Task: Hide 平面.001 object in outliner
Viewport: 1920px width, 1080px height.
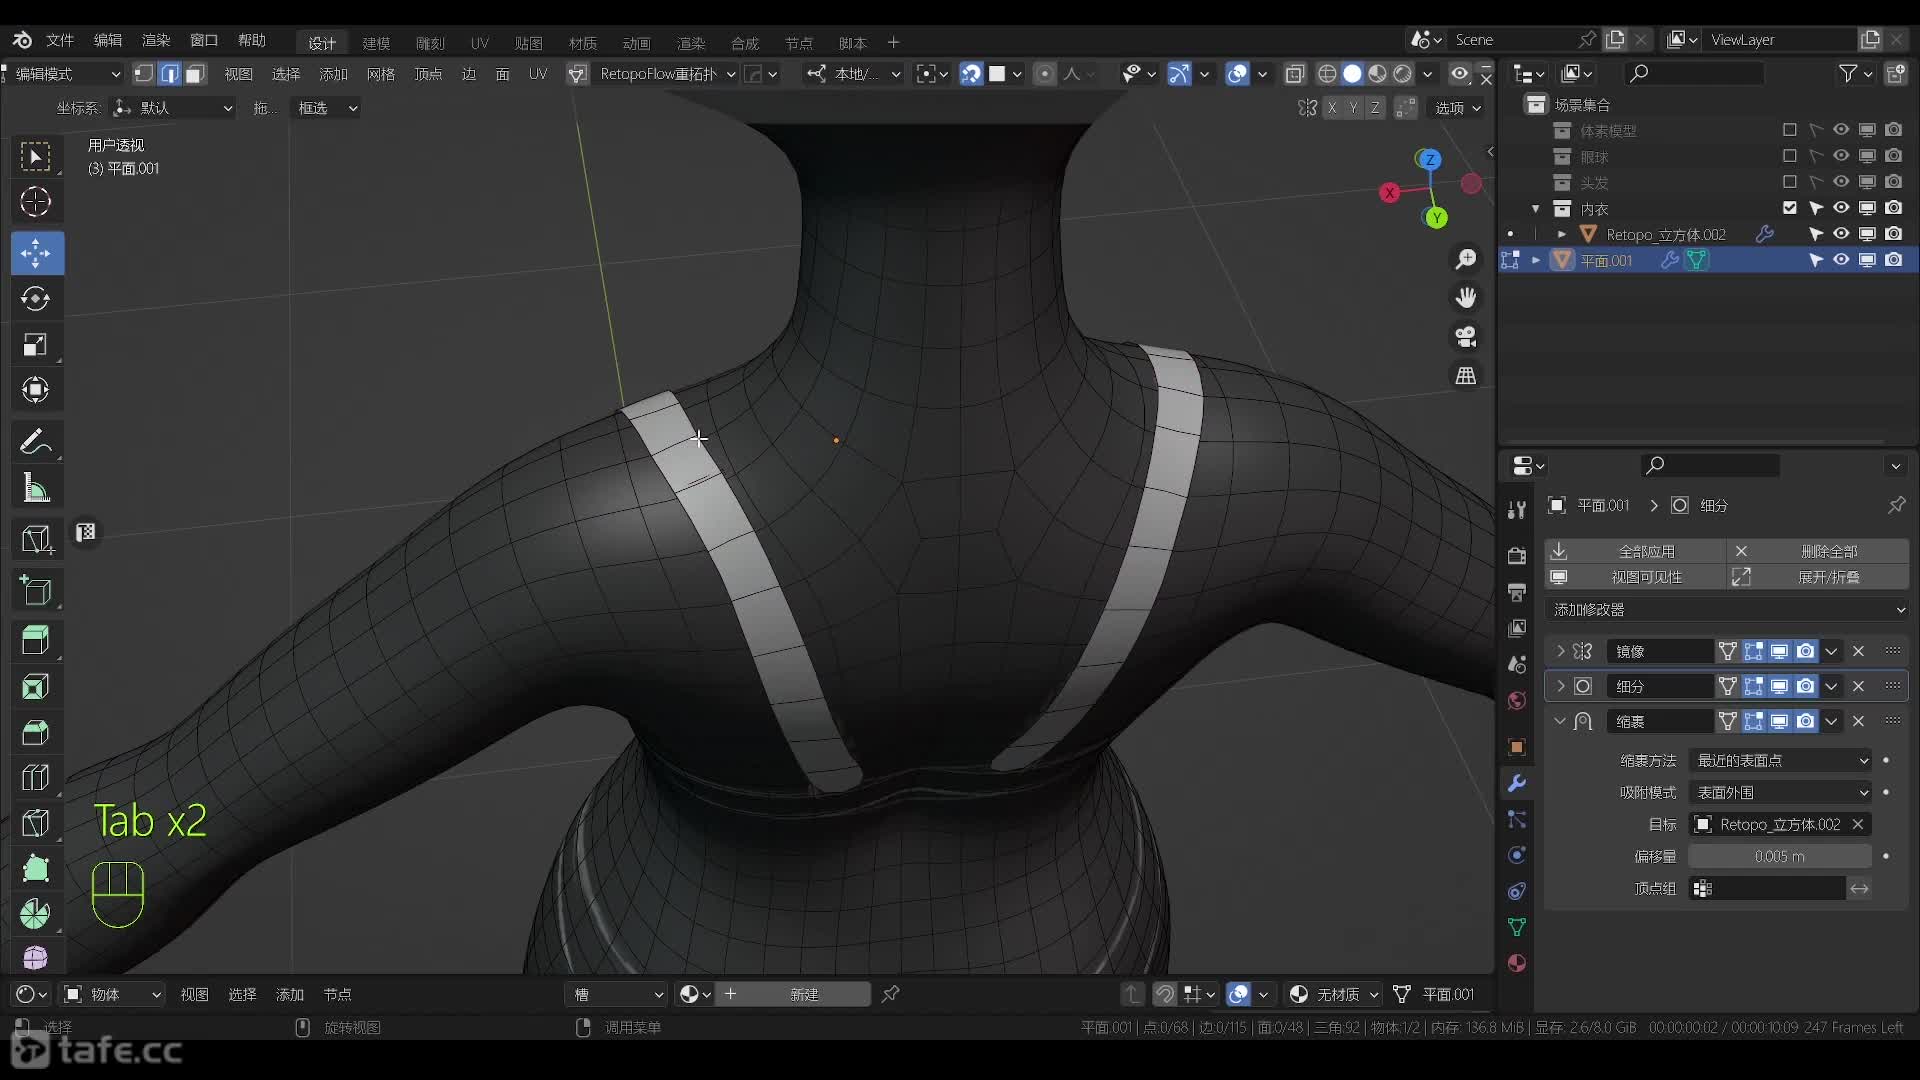Action: tap(1841, 260)
